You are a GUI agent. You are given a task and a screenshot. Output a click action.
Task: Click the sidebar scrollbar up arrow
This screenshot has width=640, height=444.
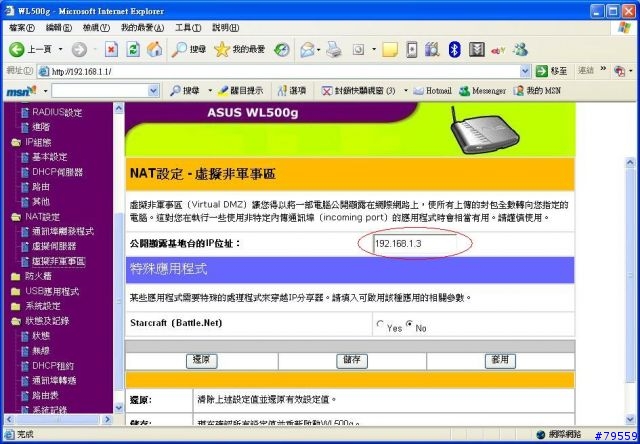(118, 108)
